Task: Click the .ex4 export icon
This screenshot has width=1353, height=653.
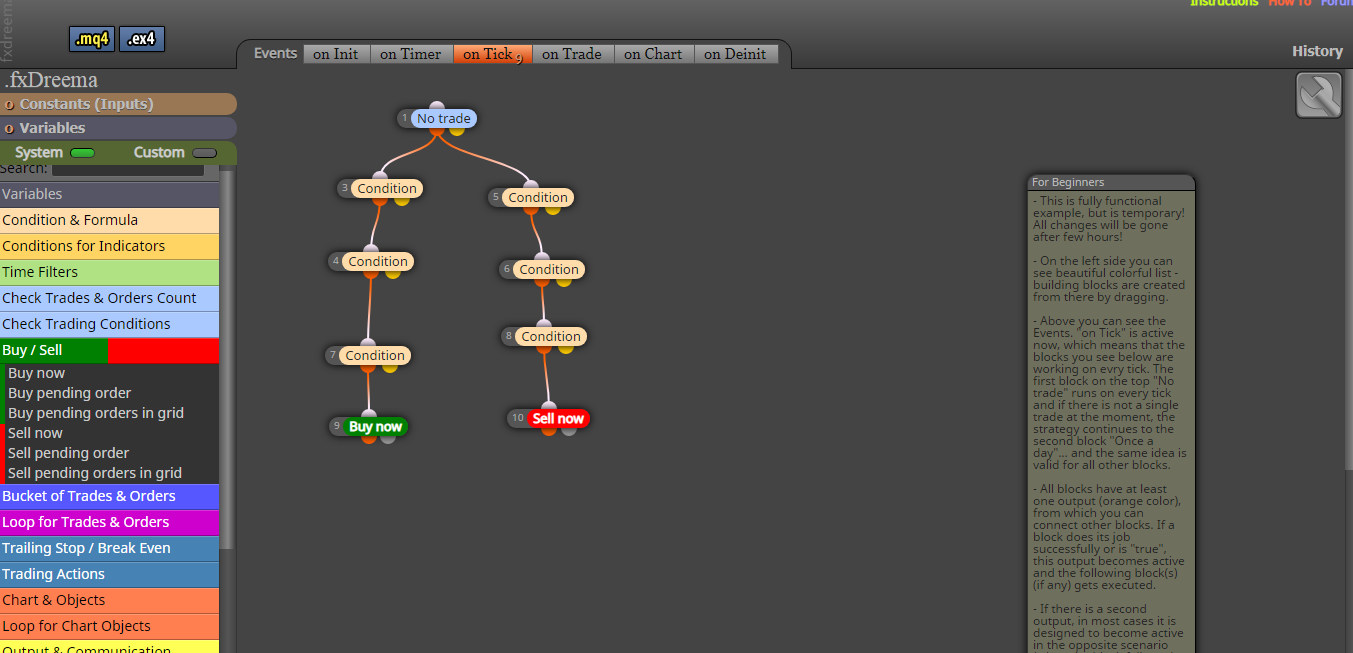Action: click(x=142, y=39)
